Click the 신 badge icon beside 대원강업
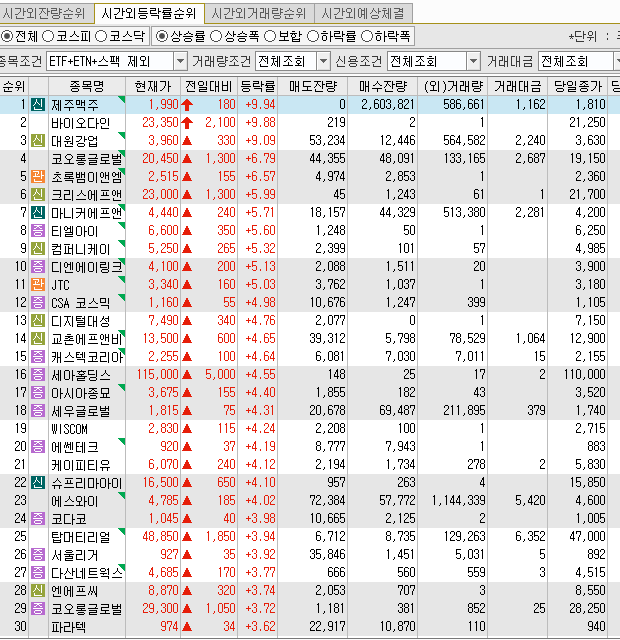Viewport: 620px width, 640px height. point(38,141)
